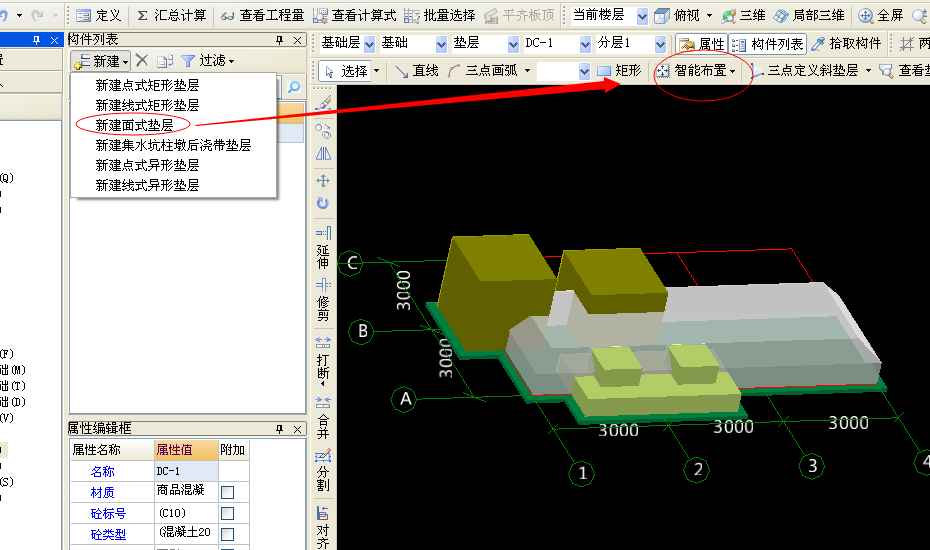This screenshot has width=930, height=550.
Task: Go 全屏 full screen
Action: pos(881,15)
